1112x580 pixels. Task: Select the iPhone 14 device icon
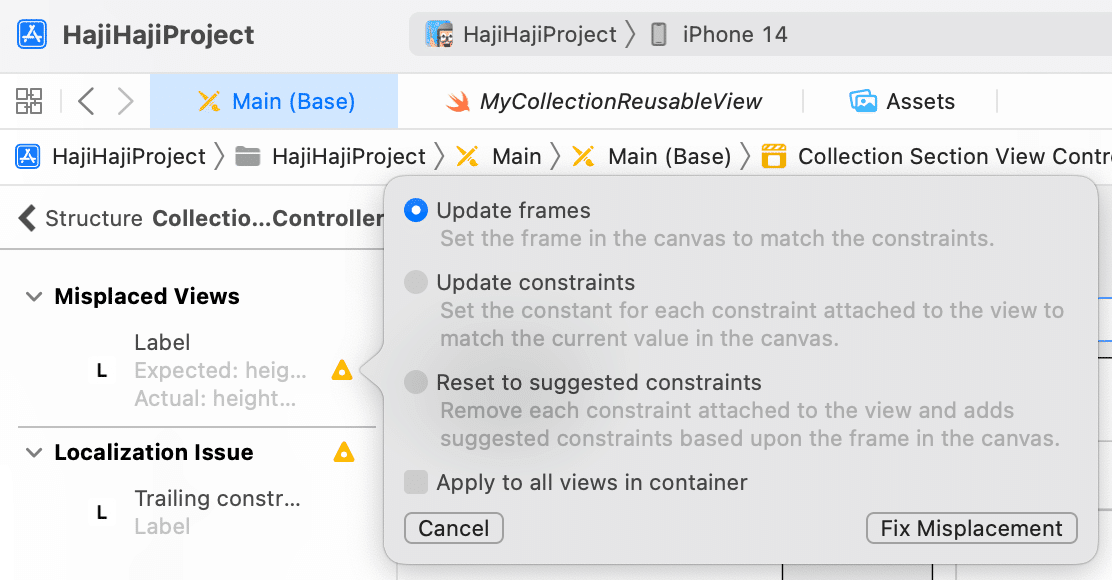(x=659, y=34)
